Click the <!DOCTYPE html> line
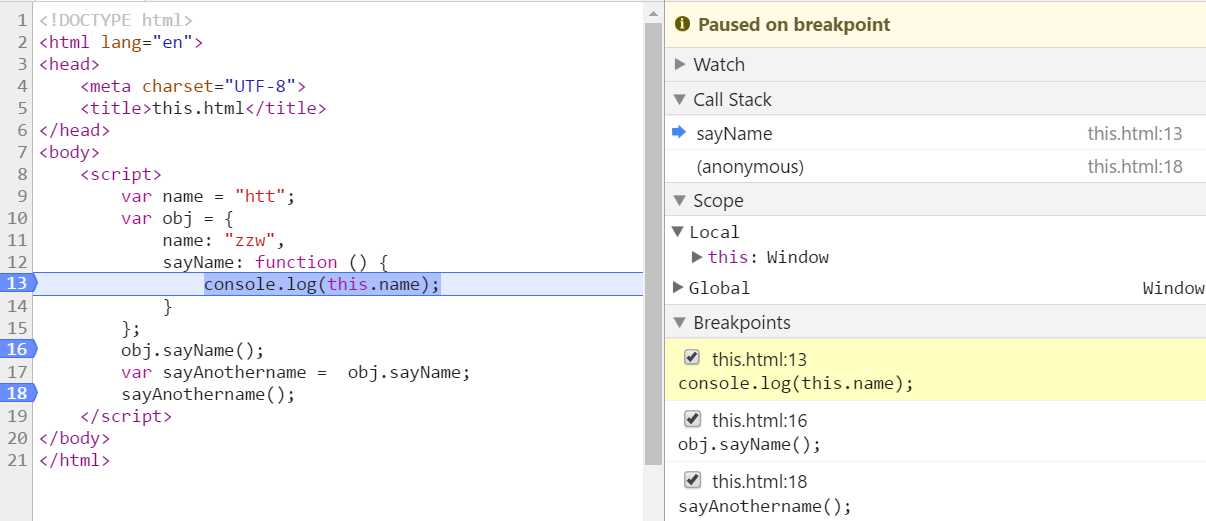Image resolution: width=1206 pixels, height=521 pixels. coord(116,20)
